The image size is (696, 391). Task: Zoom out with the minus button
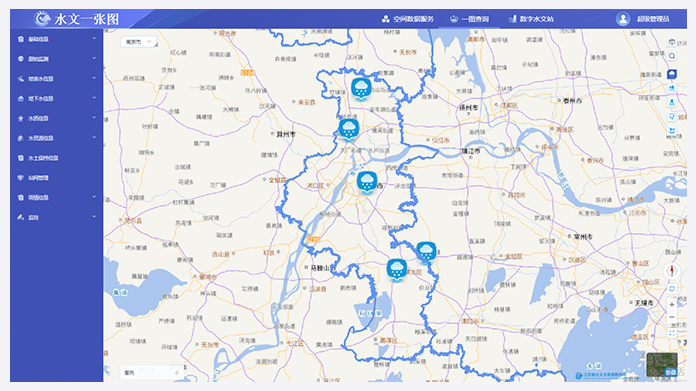tap(672, 317)
